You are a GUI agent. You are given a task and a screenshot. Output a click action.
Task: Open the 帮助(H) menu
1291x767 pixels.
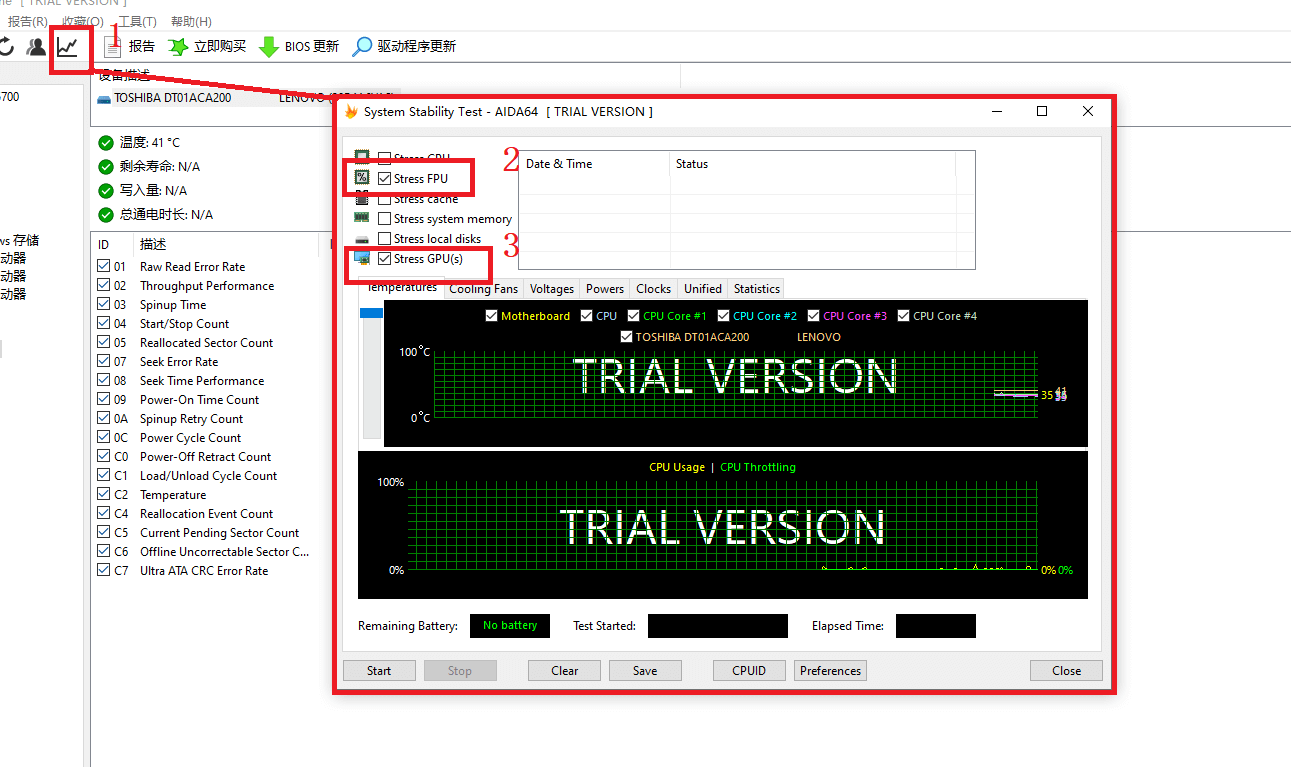191,21
